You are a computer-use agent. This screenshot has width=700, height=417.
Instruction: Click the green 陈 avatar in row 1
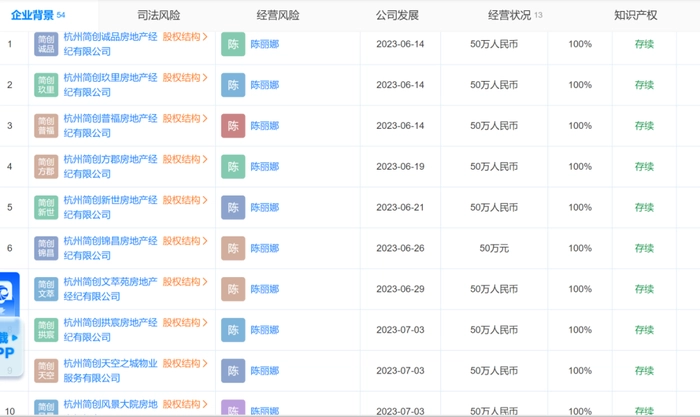click(233, 44)
